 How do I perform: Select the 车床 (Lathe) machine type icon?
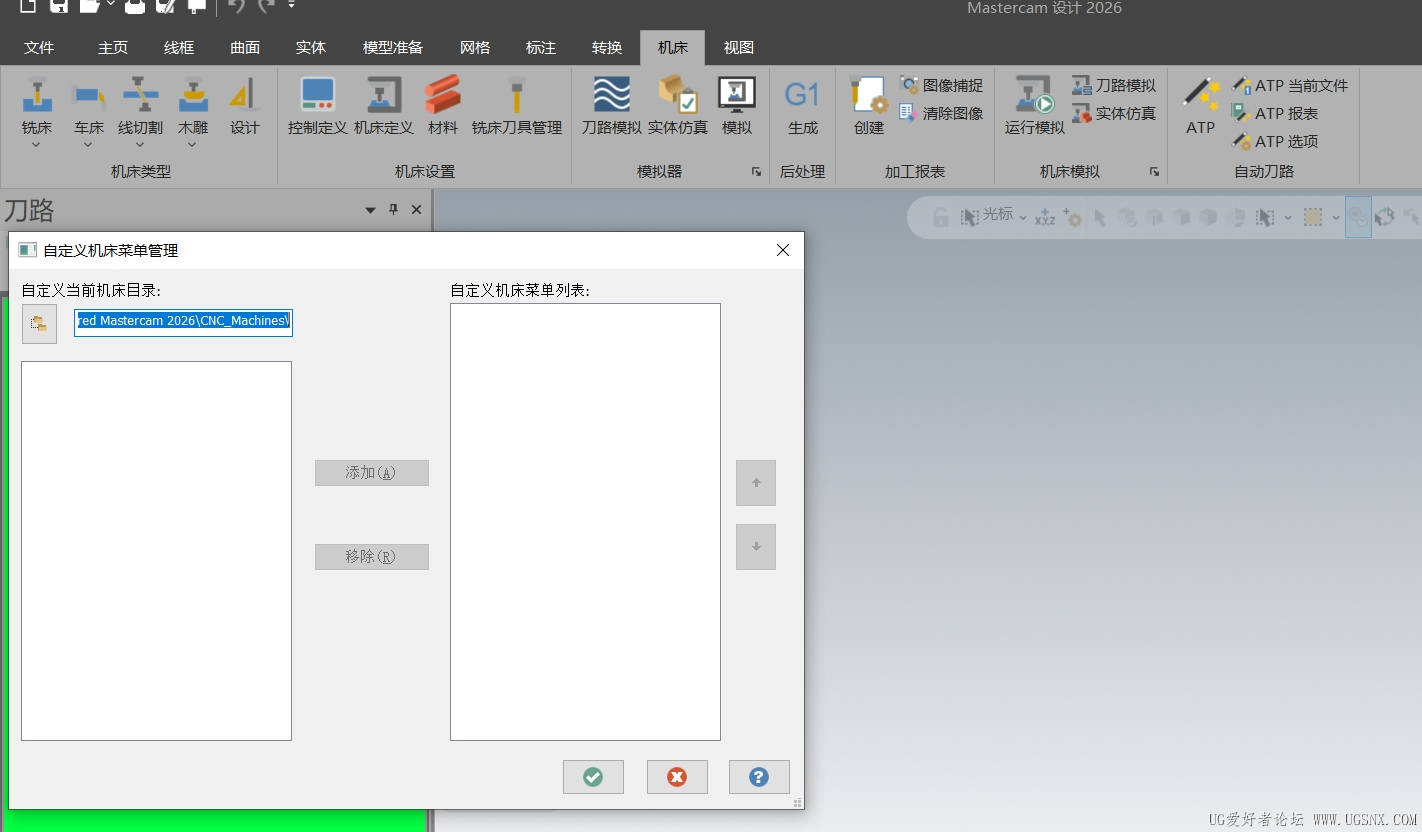[89, 96]
